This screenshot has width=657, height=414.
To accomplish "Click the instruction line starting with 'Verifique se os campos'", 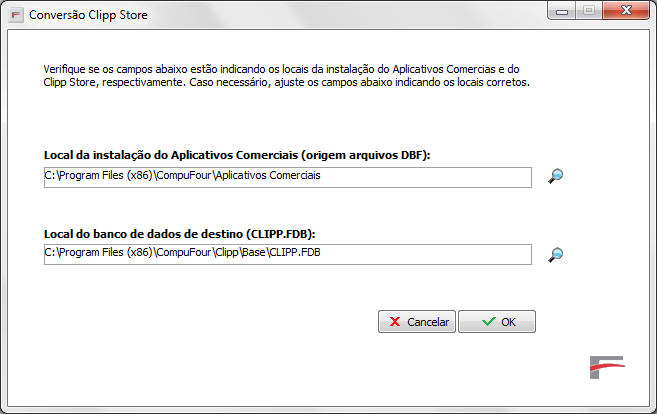I will (x=282, y=68).
